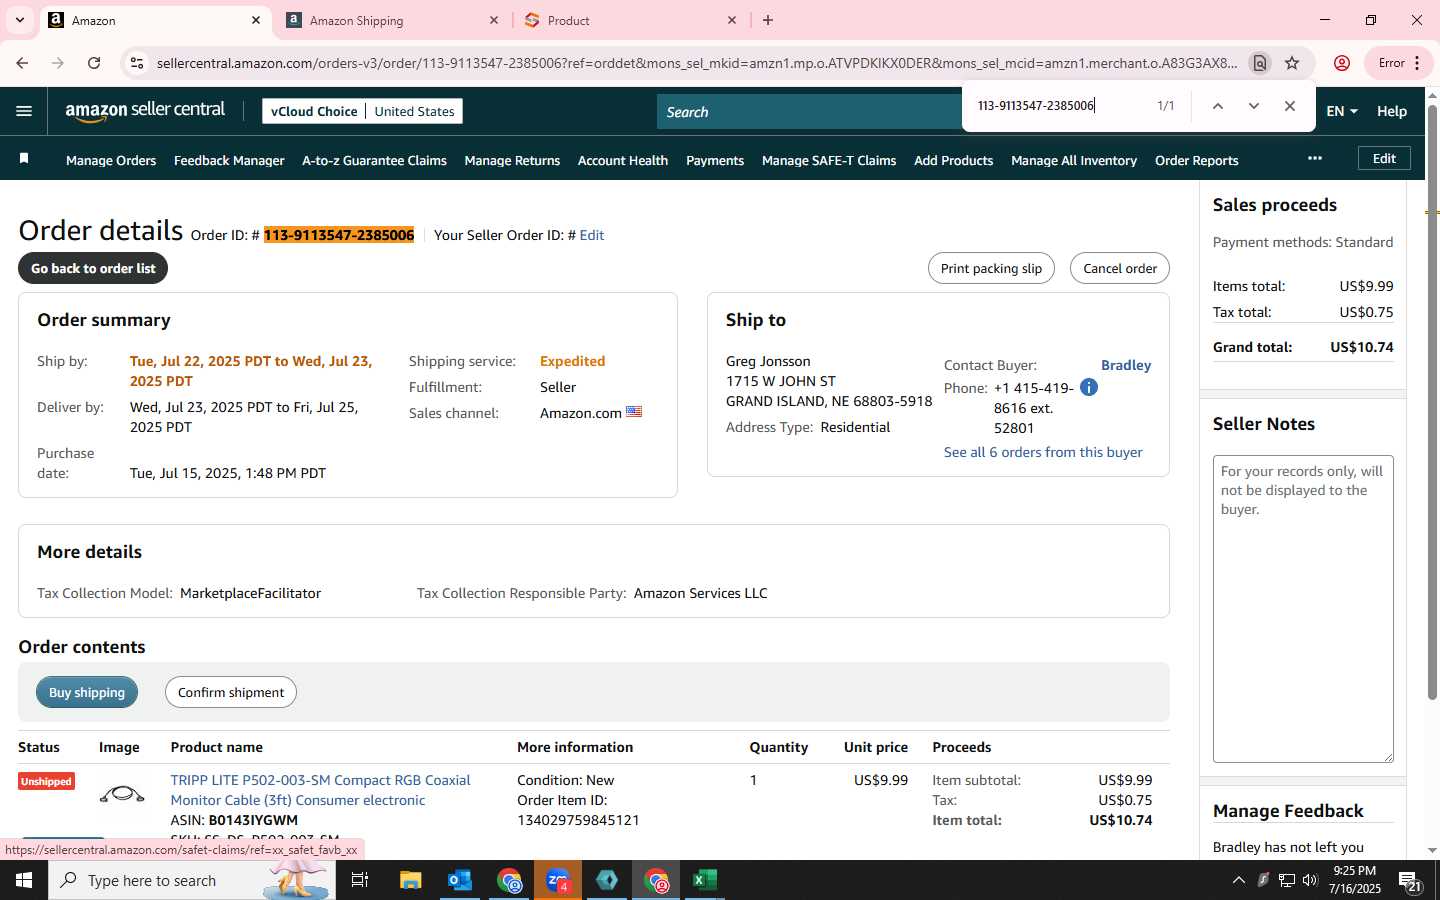Click the browser back arrow
The height and width of the screenshot is (900, 1440).
click(x=22, y=63)
